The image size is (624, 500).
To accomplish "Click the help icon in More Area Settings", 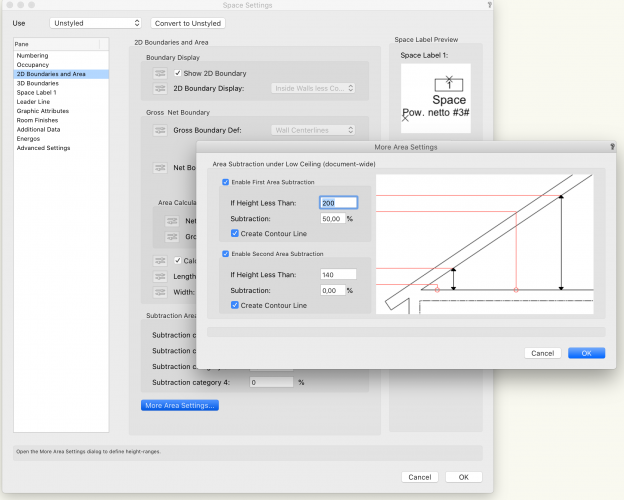I will (612, 146).
